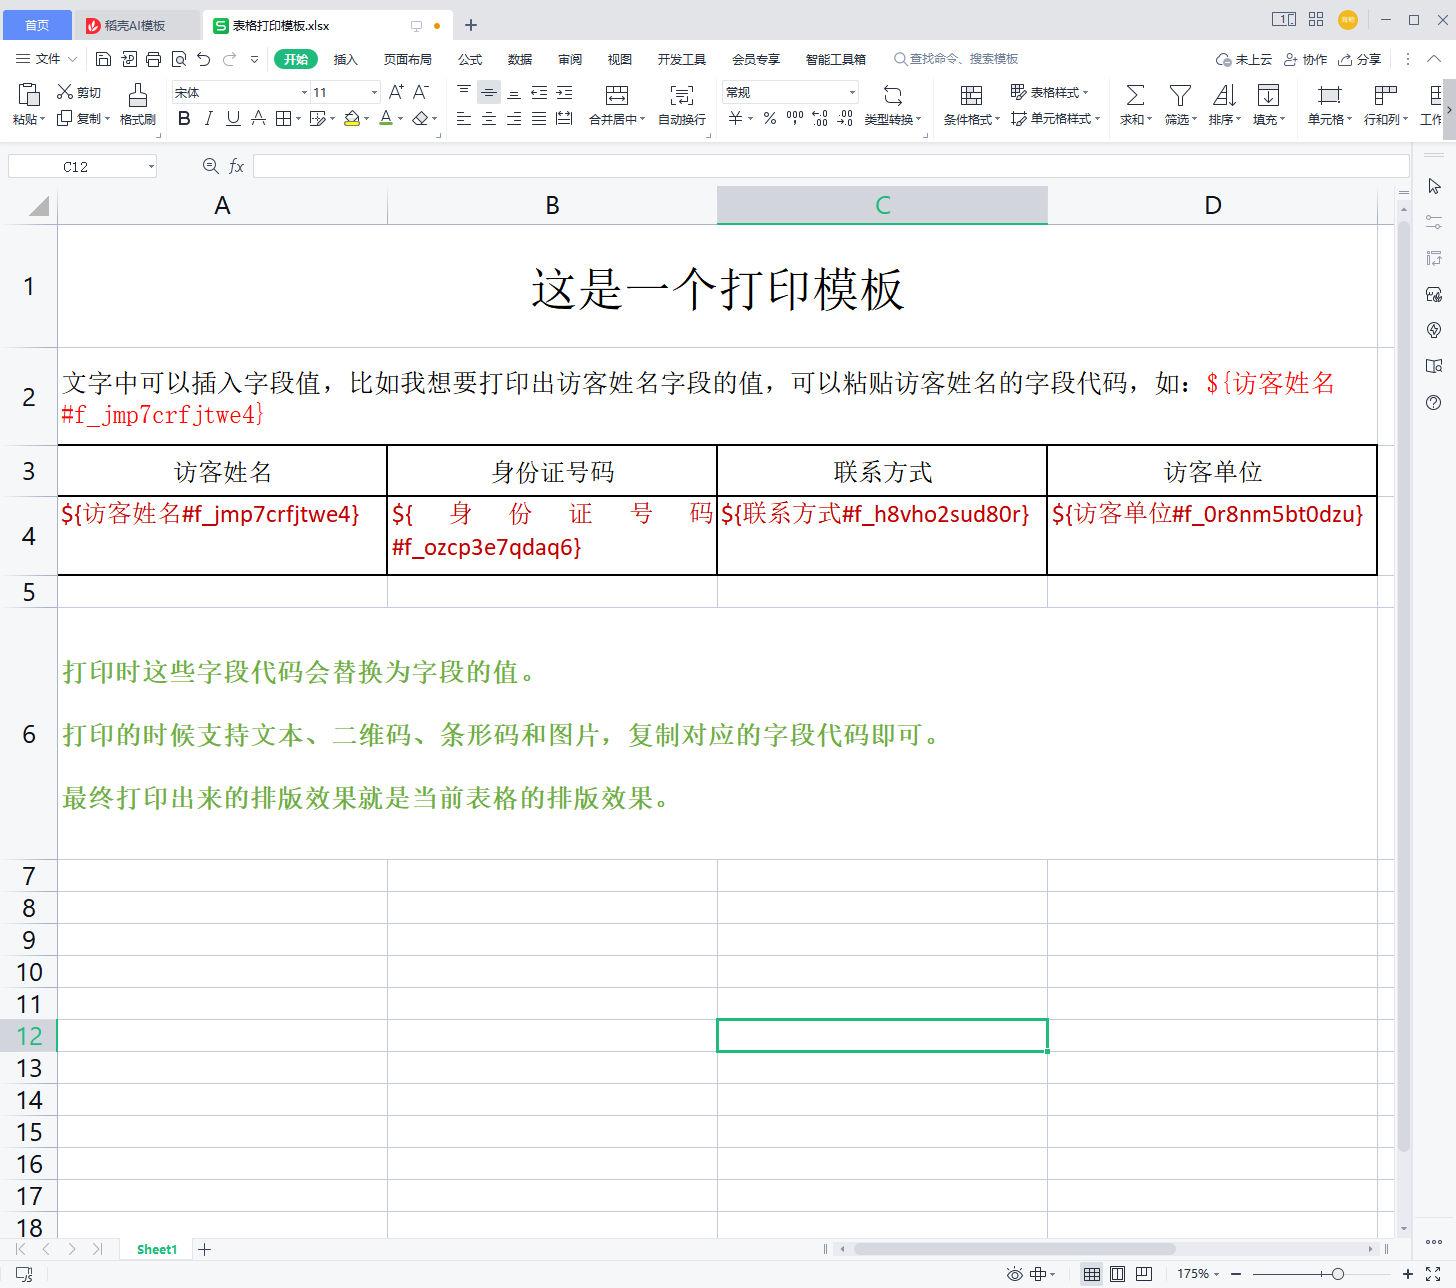Screen dimensions: 1456x1288
Task: Open the font name dropdown showing 宋体
Action: 304,92
